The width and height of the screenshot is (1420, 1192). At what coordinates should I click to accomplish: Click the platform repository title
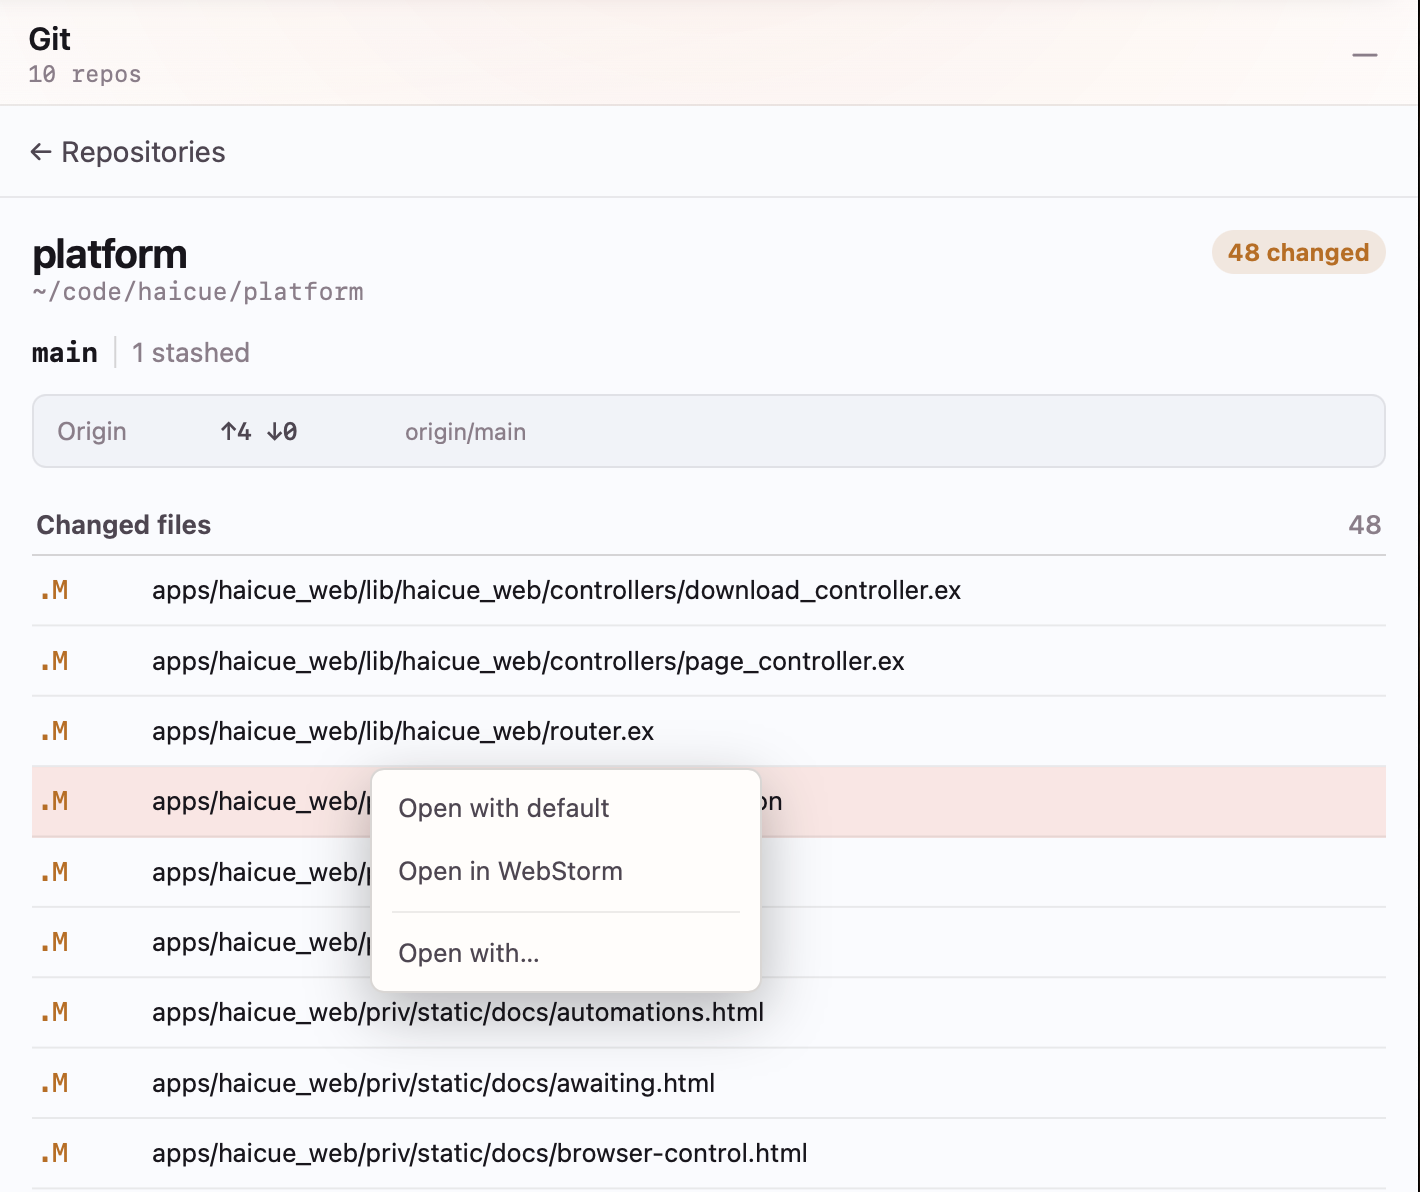point(110,254)
